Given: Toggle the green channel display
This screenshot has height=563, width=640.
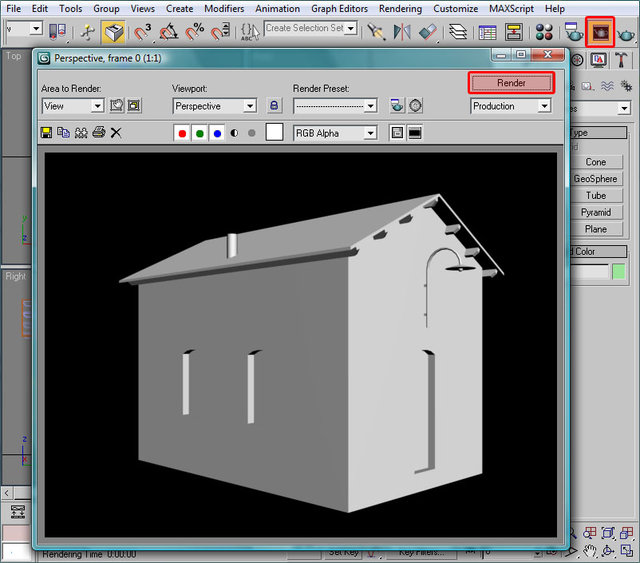Looking at the screenshot, I should tap(200, 133).
